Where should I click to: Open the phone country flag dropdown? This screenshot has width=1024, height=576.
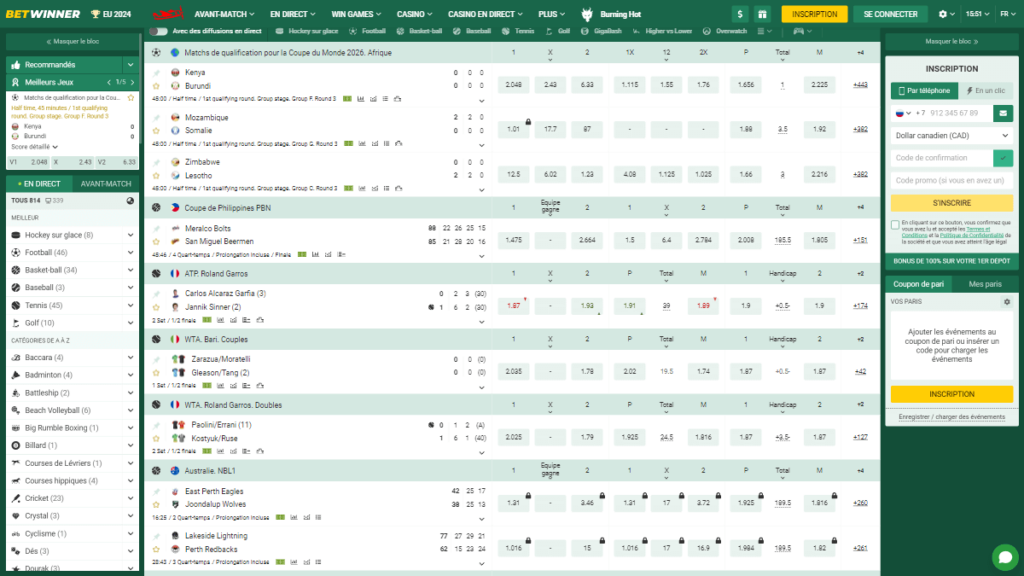pyautogui.click(x=903, y=113)
